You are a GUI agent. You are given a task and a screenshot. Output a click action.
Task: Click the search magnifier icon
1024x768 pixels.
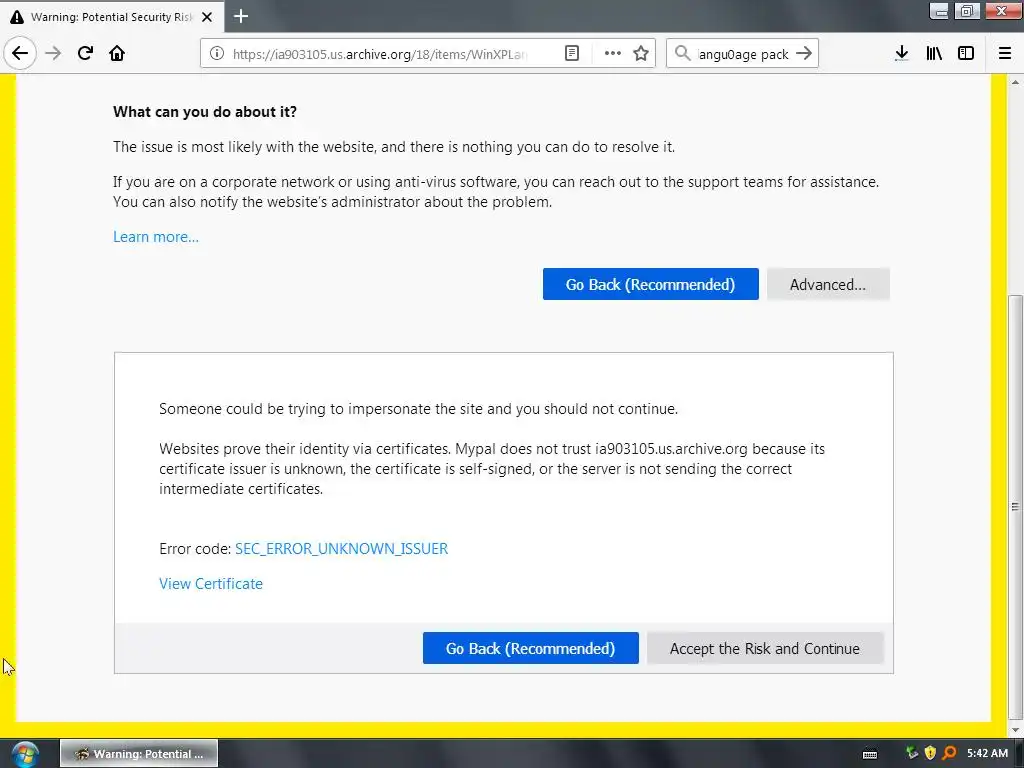point(682,54)
